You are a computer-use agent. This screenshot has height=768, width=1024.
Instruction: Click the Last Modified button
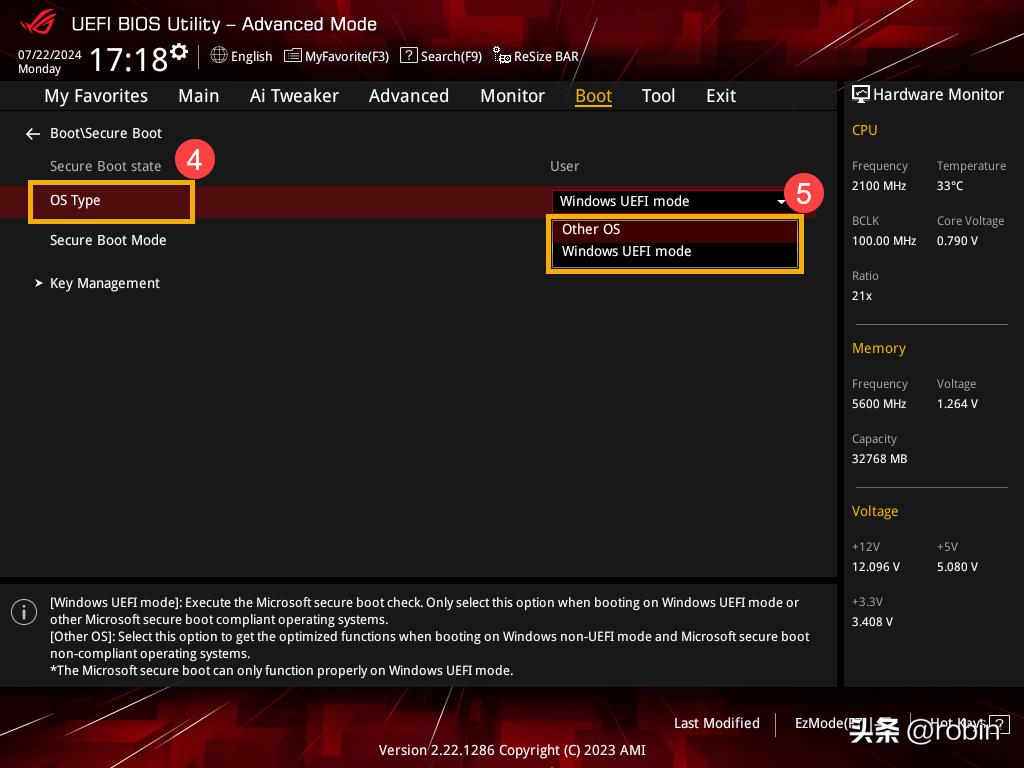716,723
